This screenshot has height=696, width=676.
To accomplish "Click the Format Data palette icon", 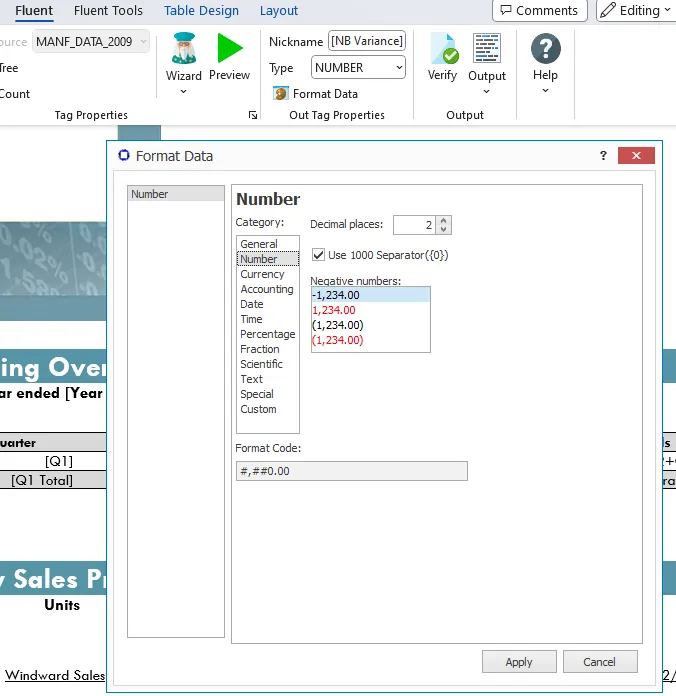I will 281,94.
